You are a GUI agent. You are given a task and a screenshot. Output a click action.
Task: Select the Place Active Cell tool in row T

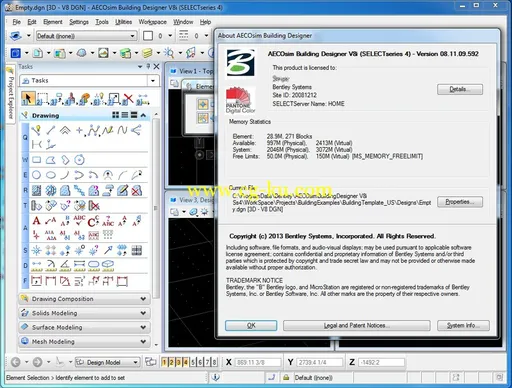coord(36,205)
